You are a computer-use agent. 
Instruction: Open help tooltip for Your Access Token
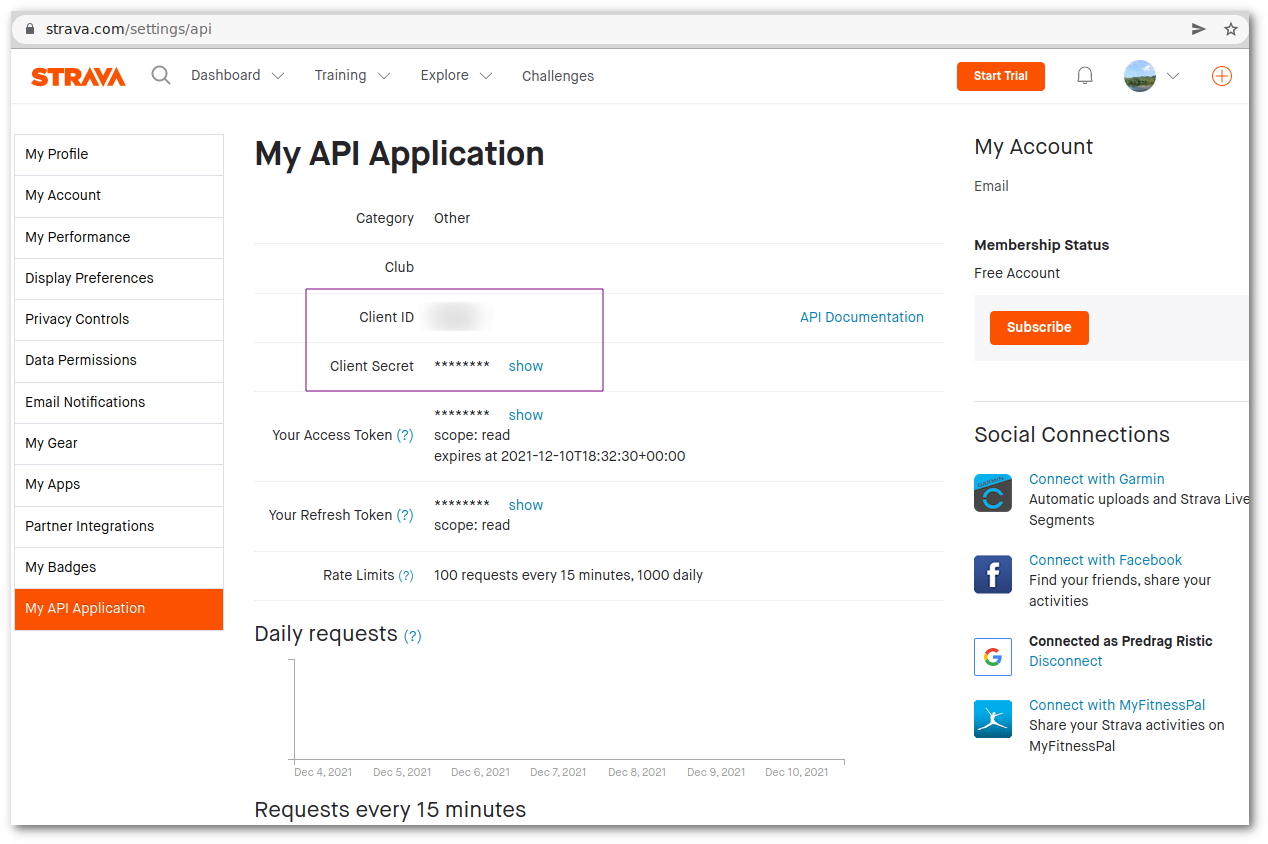405,435
